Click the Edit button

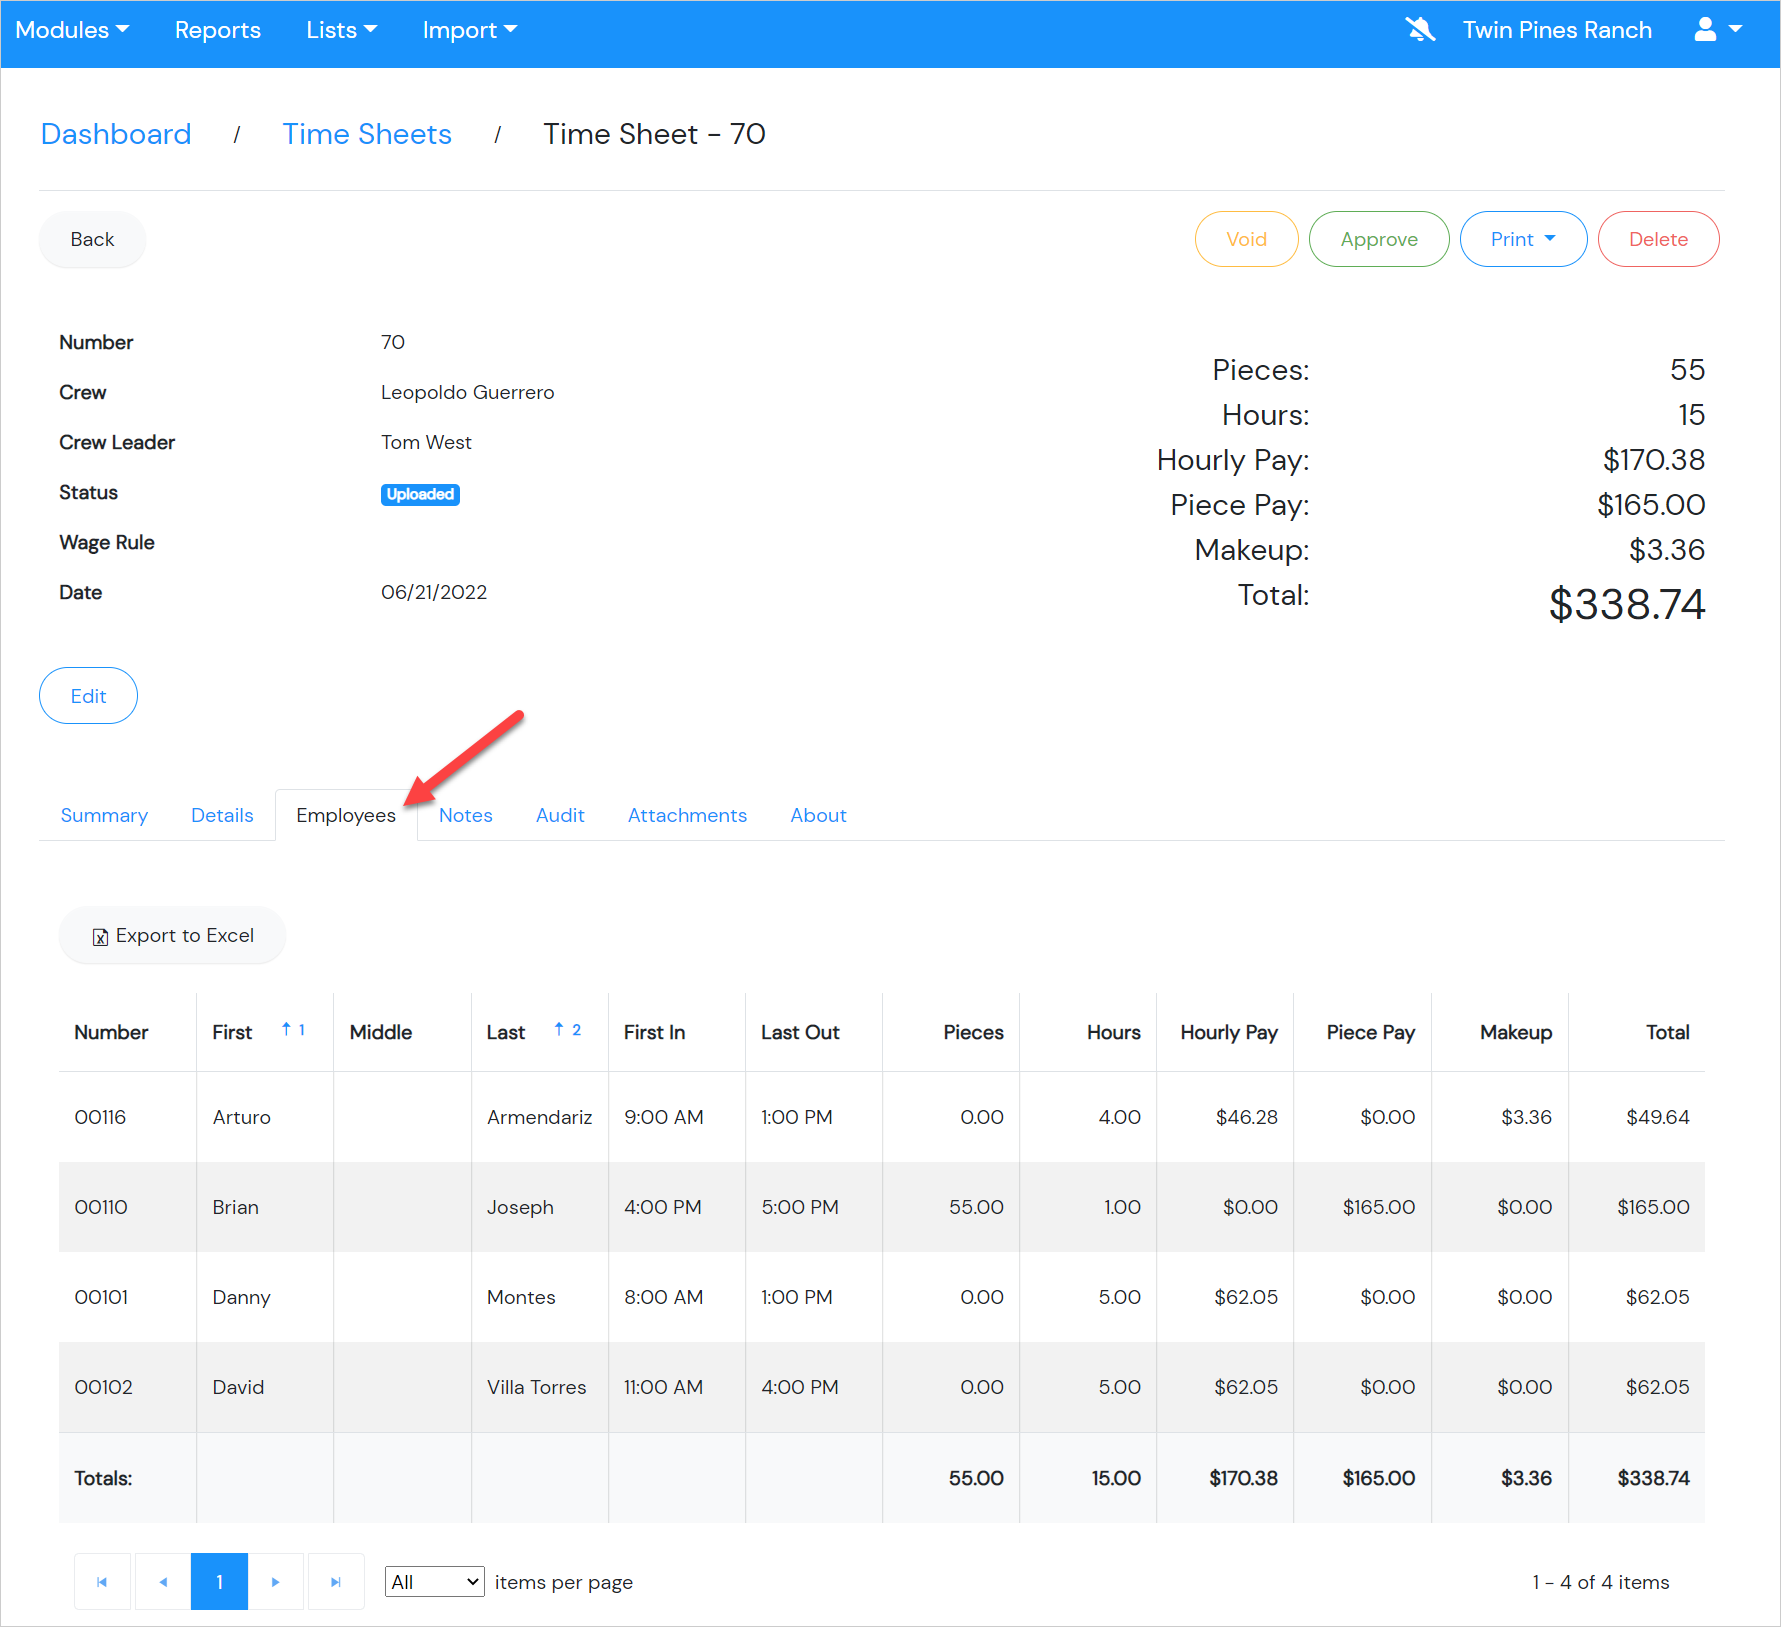[x=88, y=696]
